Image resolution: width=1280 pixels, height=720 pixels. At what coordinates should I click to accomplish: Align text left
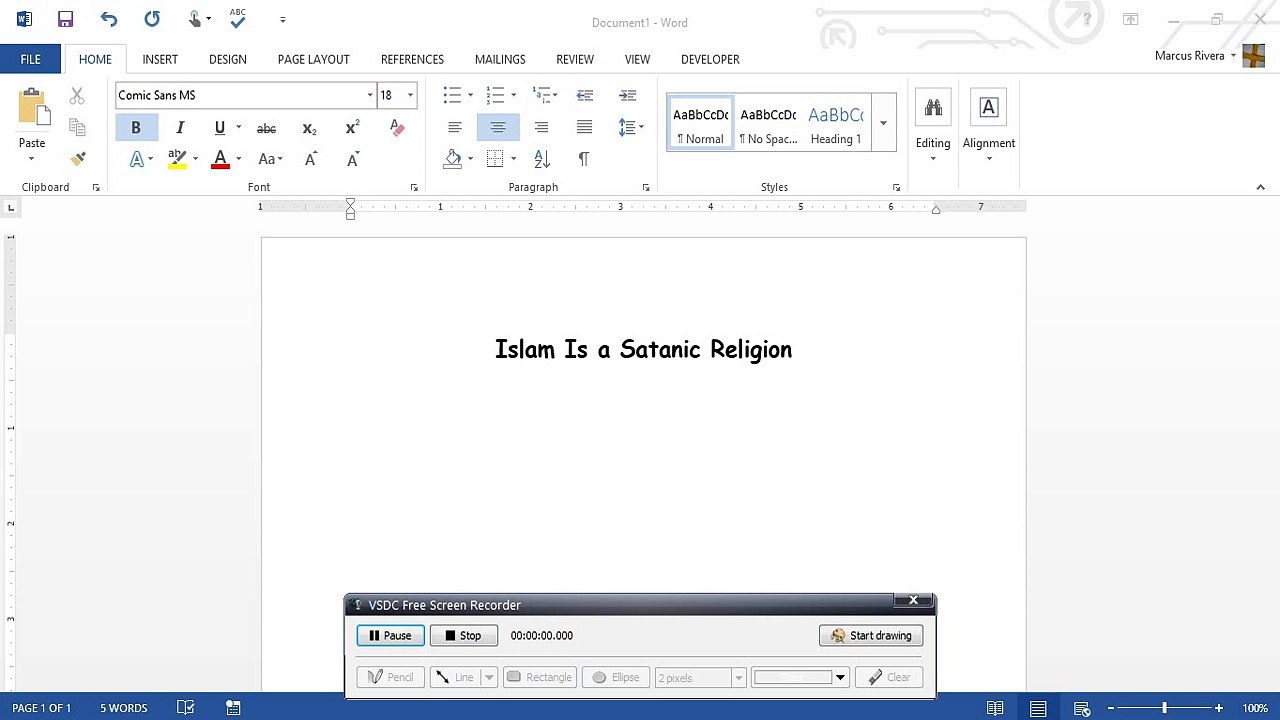[x=455, y=127]
